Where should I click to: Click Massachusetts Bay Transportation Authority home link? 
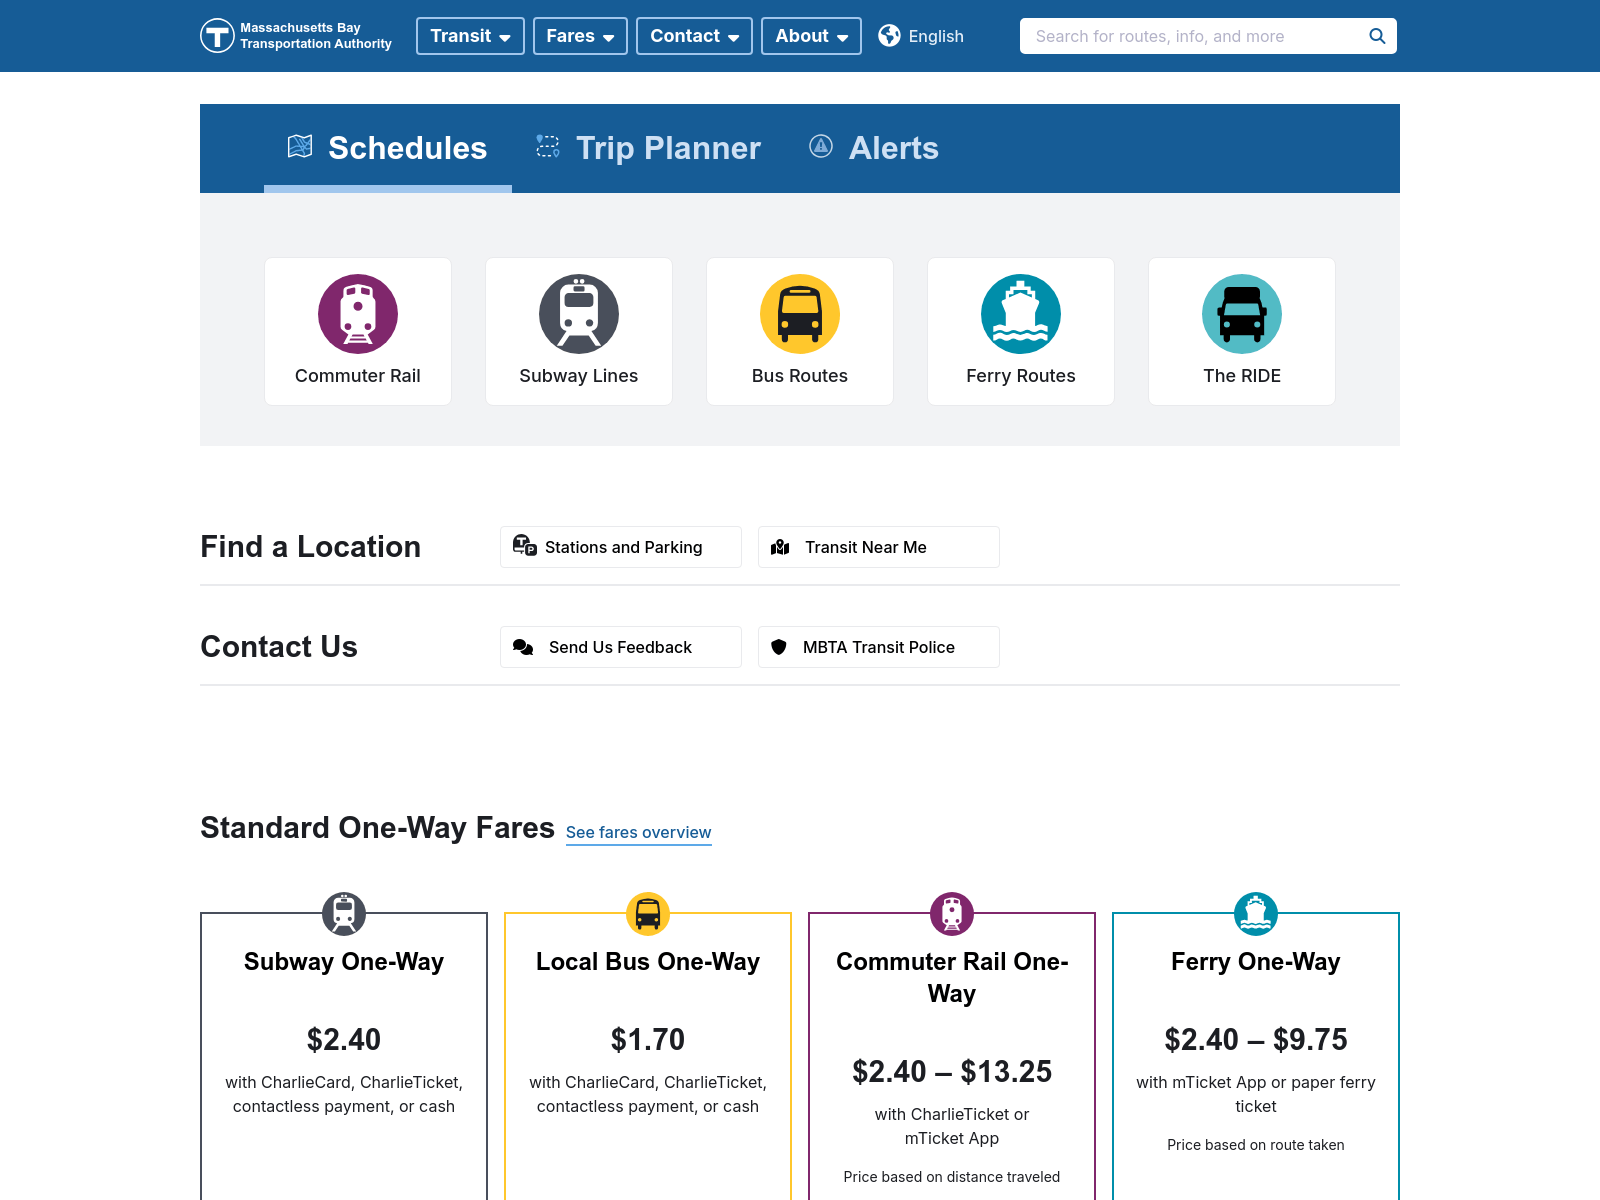point(296,36)
